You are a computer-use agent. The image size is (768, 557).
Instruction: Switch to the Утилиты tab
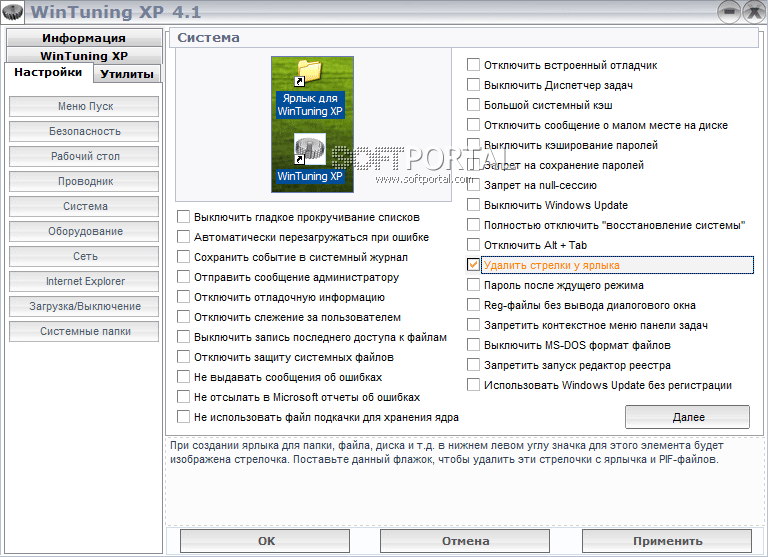coord(127,74)
